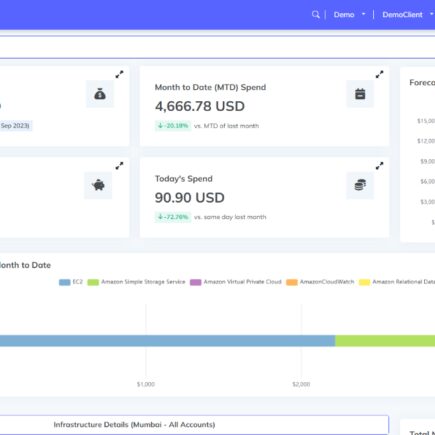
Task: Expand the Today's Spend card
Action: pos(379,166)
